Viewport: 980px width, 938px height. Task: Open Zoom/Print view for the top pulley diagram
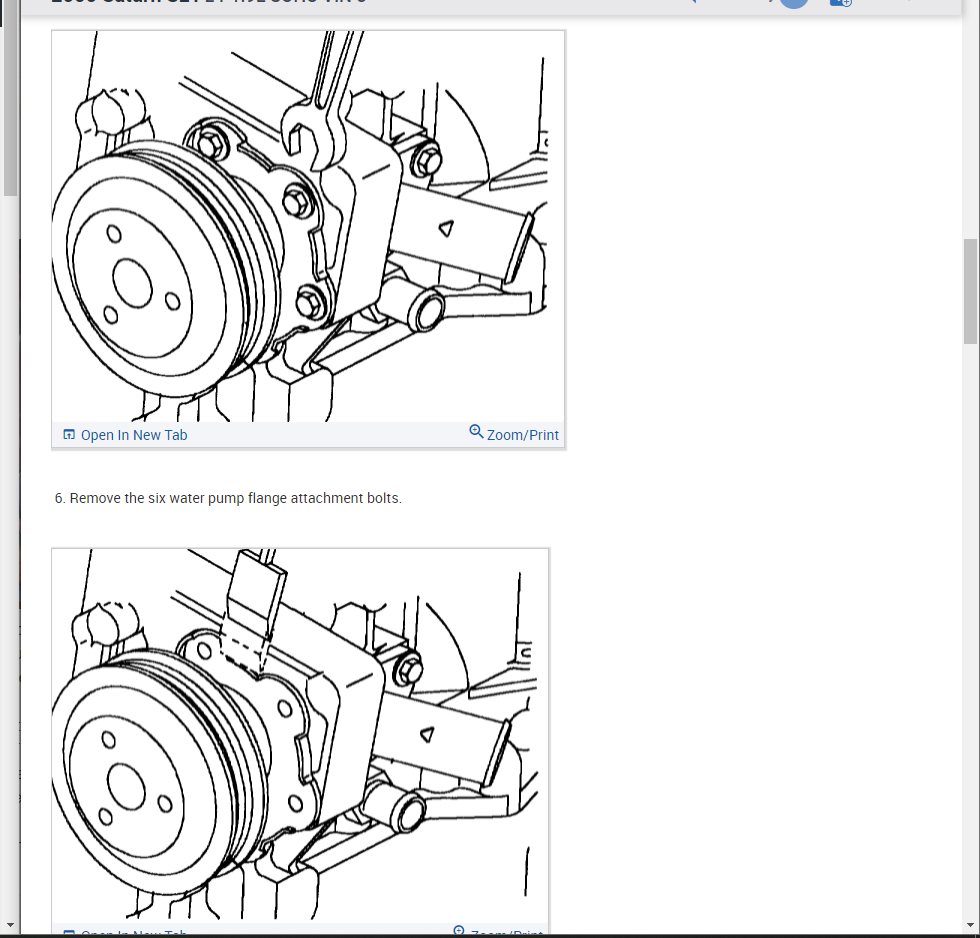(x=513, y=434)
